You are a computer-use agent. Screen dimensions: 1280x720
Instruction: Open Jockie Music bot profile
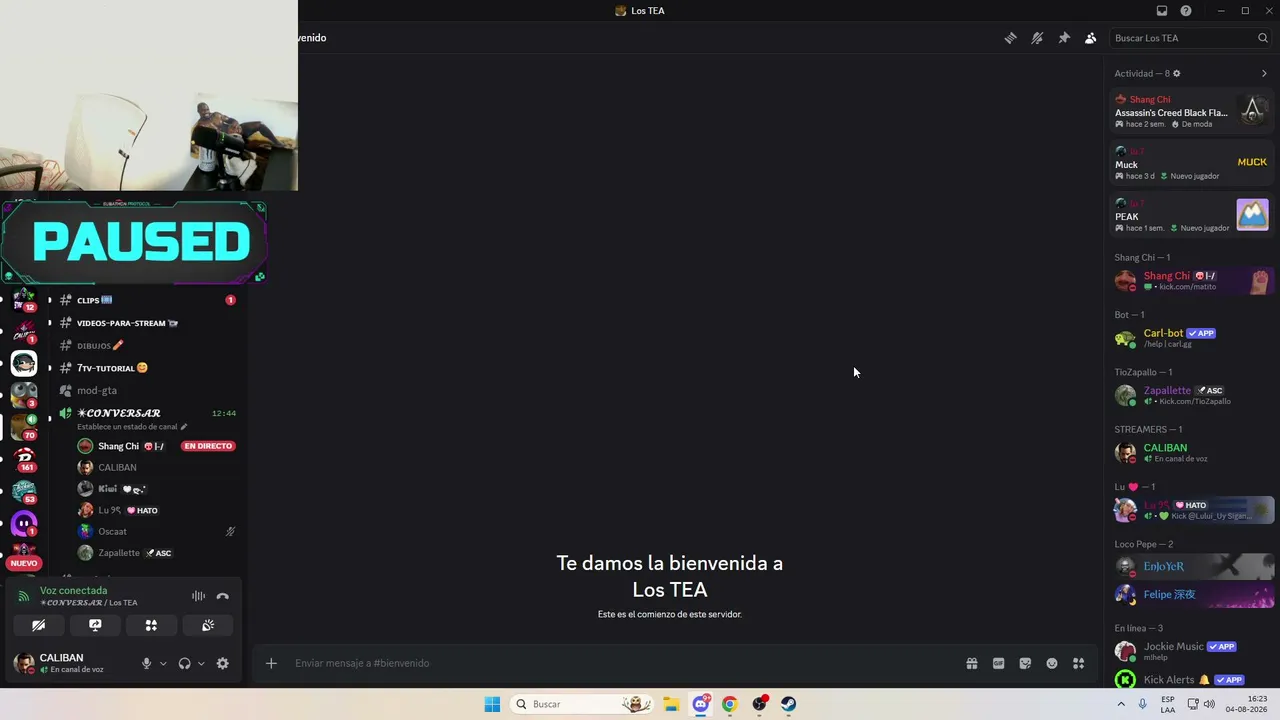point(1191,651)
